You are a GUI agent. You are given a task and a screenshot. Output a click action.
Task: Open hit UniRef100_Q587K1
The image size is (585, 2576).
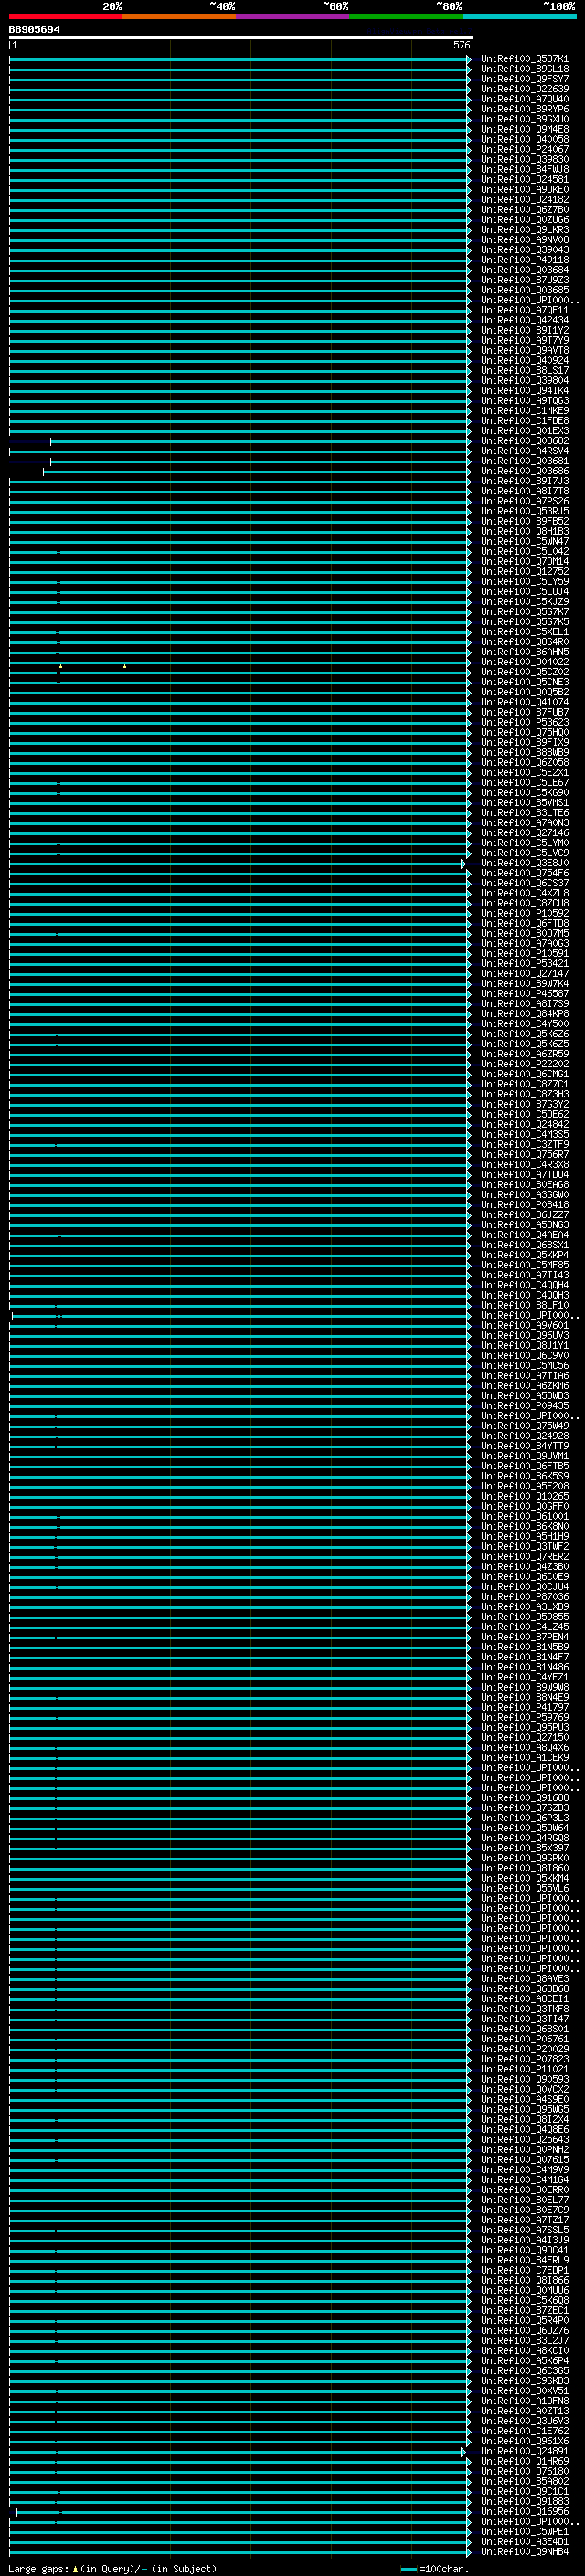pyautogui.click(x=525, y=59)
